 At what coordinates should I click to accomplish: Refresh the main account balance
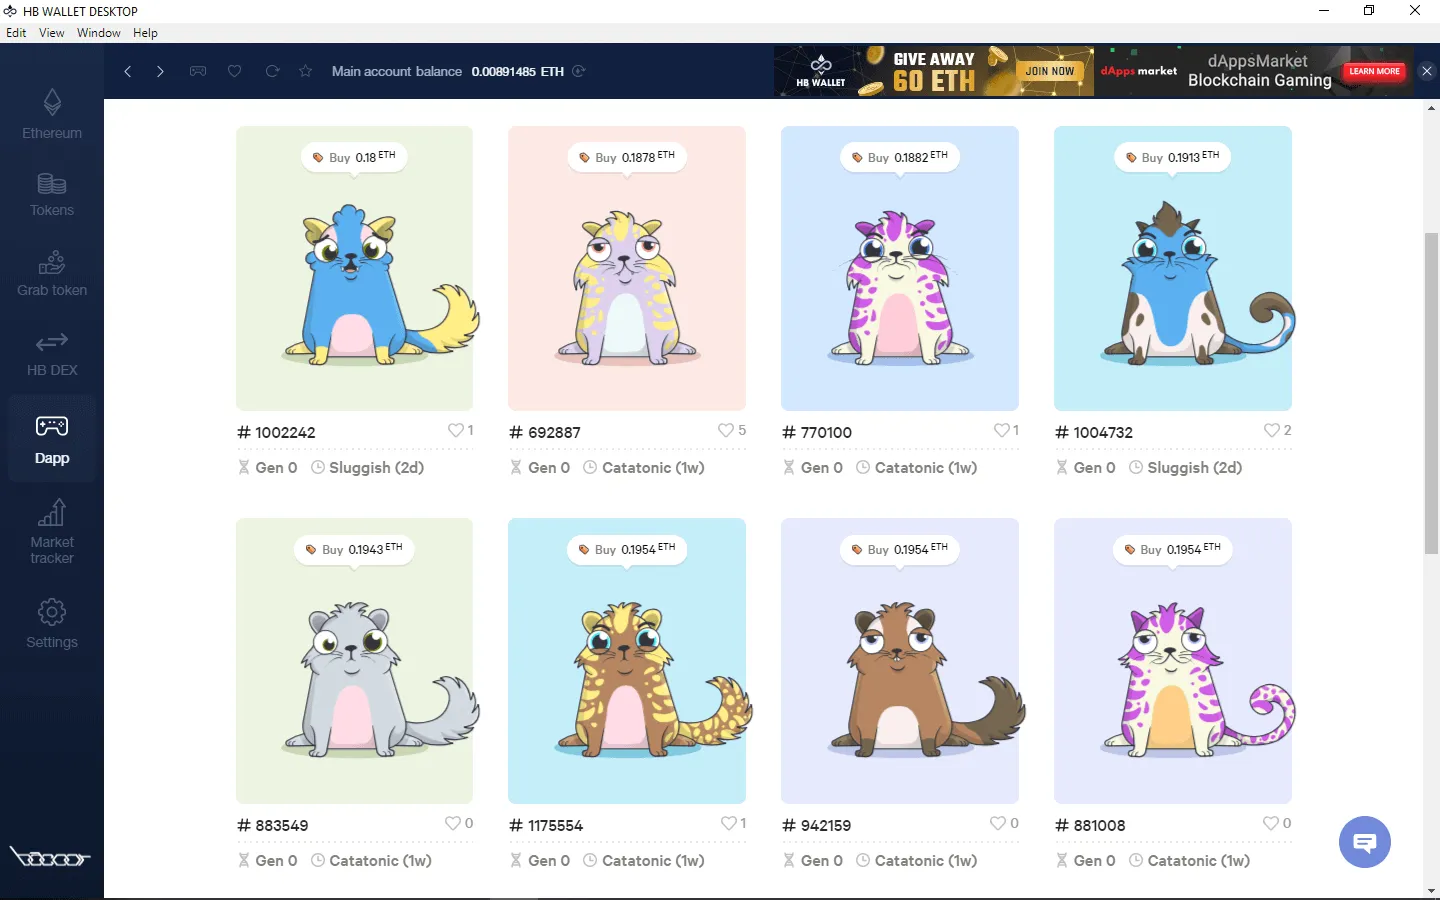pyautogui.click(x=578, y=71)
